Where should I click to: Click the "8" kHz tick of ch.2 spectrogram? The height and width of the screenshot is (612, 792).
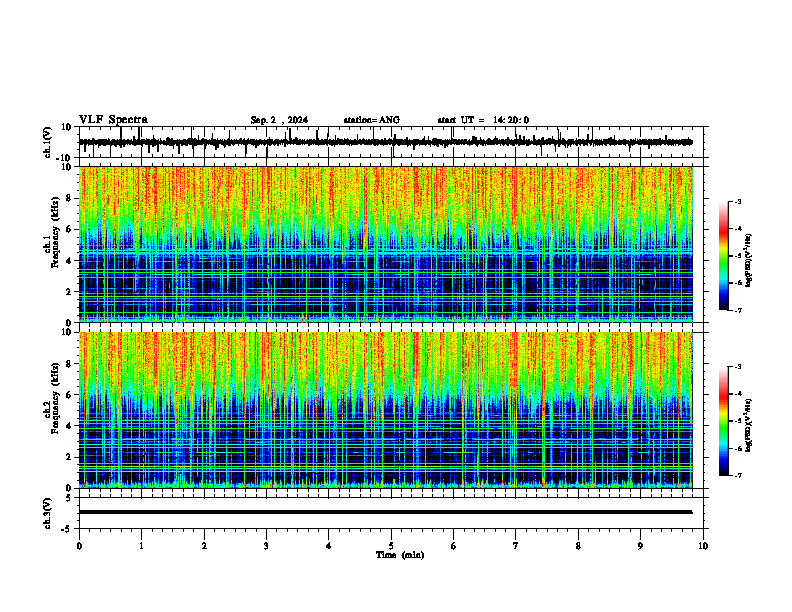point(69,364)
